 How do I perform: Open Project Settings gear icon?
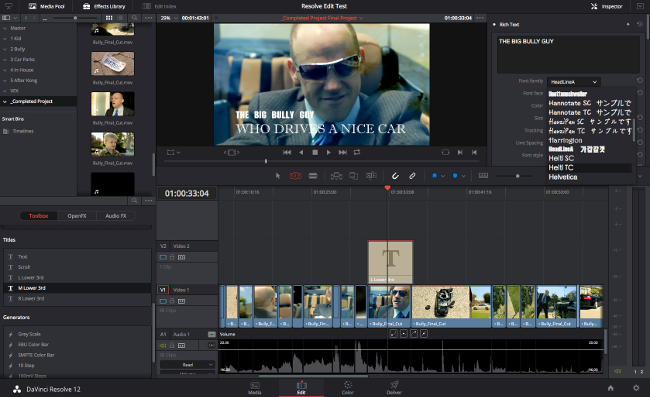coord(636,388)
